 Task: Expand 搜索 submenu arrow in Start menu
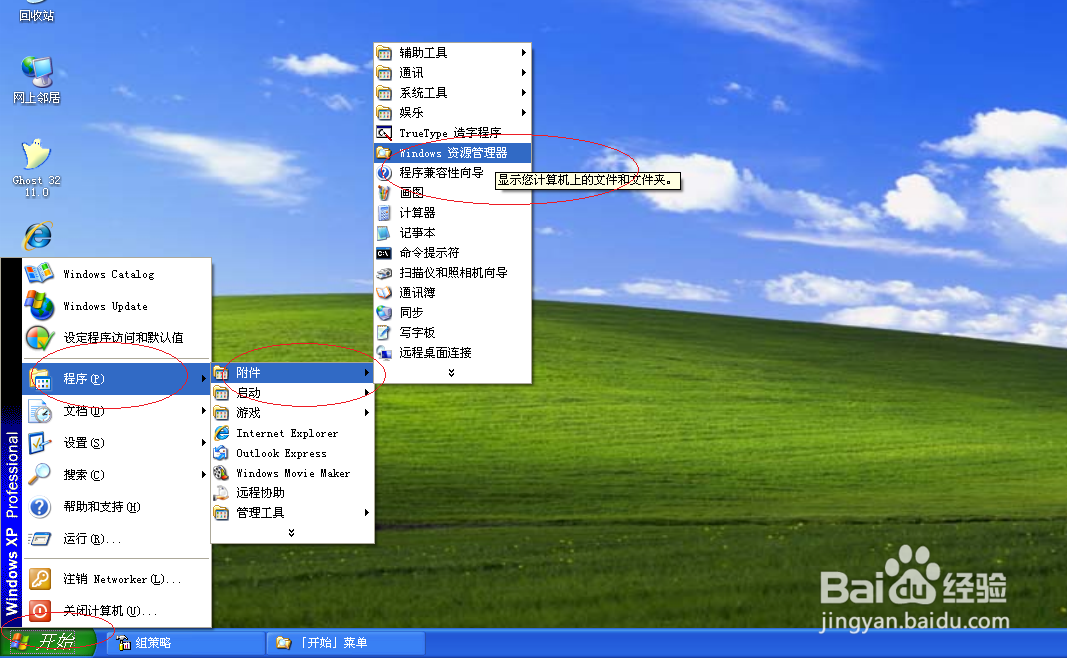coord(203,474)
